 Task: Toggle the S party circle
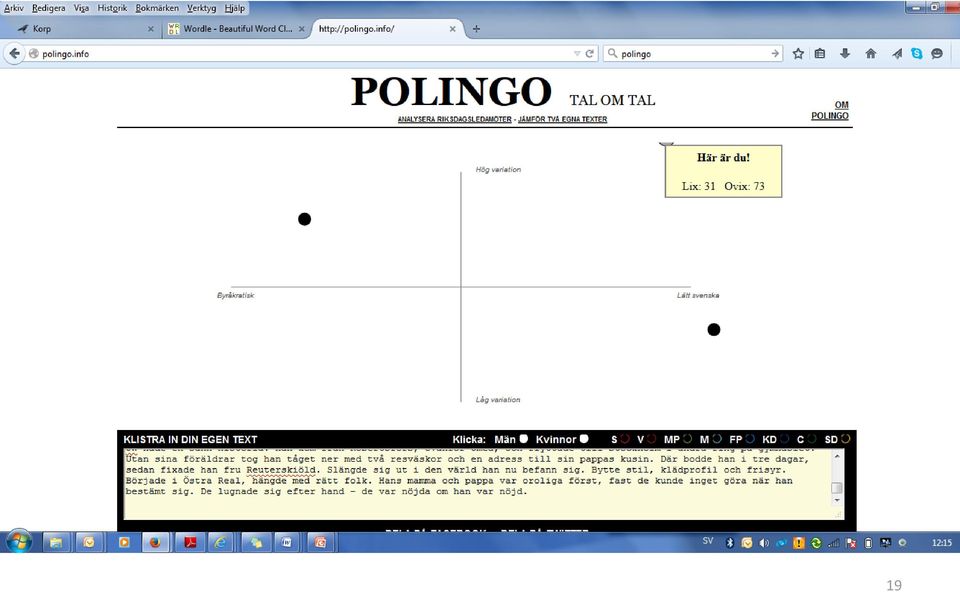pyautogui.click(x=624, y=439)
